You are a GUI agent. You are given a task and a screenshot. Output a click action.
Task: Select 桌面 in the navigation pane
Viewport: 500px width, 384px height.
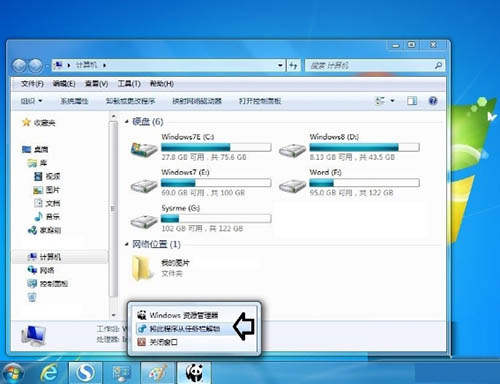click(x=35, y=149)
